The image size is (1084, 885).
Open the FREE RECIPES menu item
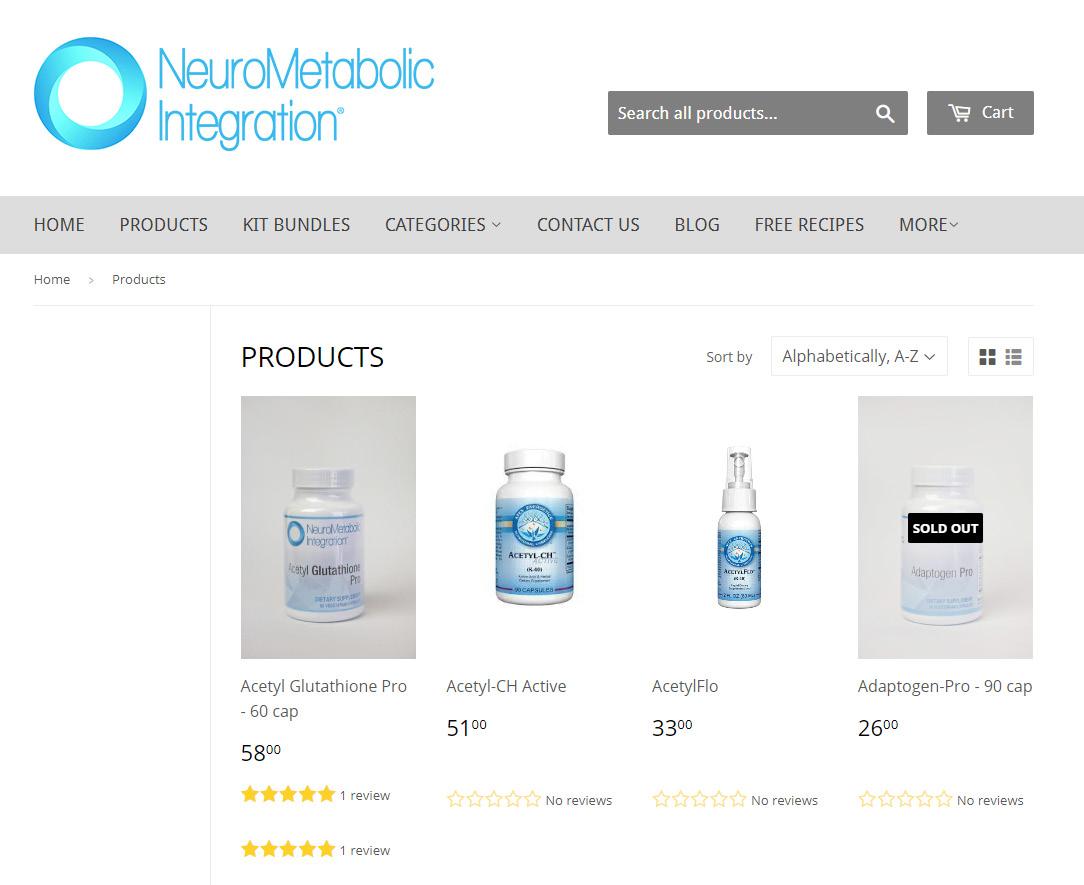pyautogui.click(x=809, y=225)
